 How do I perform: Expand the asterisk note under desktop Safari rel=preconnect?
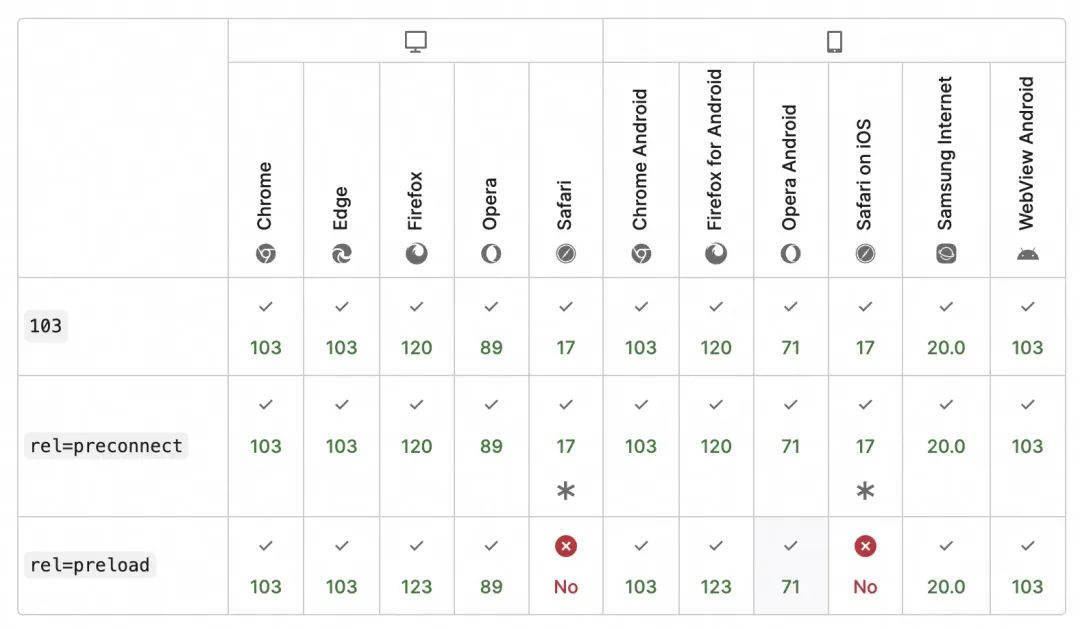pyautogui.click(x=566, y=491)
